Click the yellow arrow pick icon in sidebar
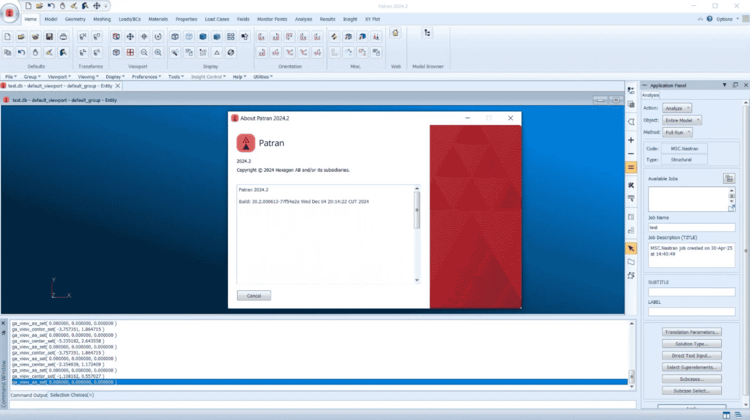750x420 pixels. [x=631, y=248]
